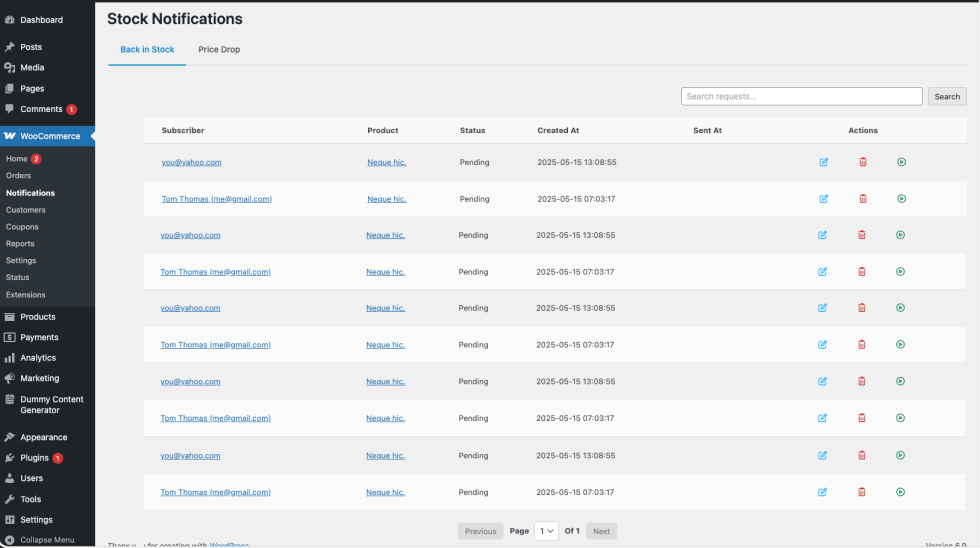Image resolution: width=980 pixels, height=548 pixels.
Task: Open the Plugins icon
Action: (x=9, y=458)
